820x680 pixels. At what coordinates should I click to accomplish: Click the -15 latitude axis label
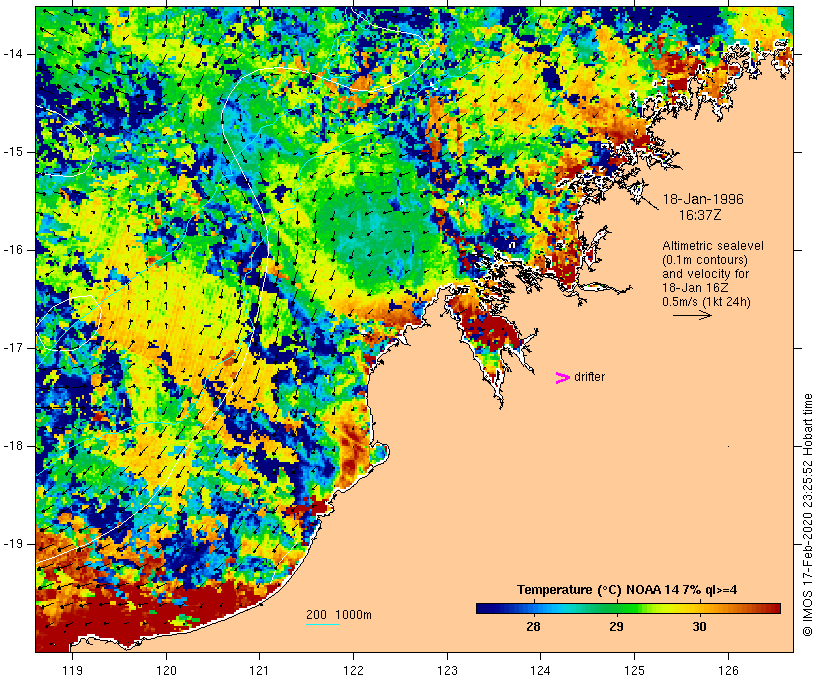pyautogui.click(x=13, y=152)
